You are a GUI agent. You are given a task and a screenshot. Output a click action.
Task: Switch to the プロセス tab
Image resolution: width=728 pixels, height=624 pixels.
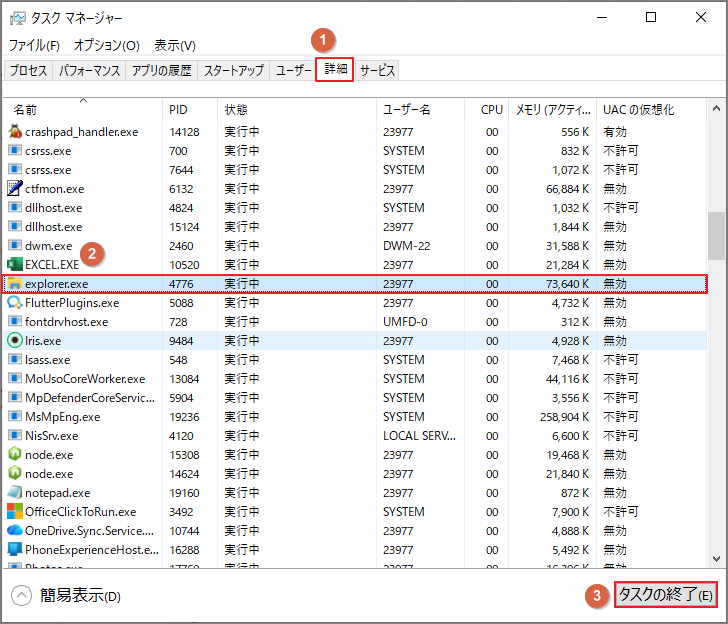[28, 71]
